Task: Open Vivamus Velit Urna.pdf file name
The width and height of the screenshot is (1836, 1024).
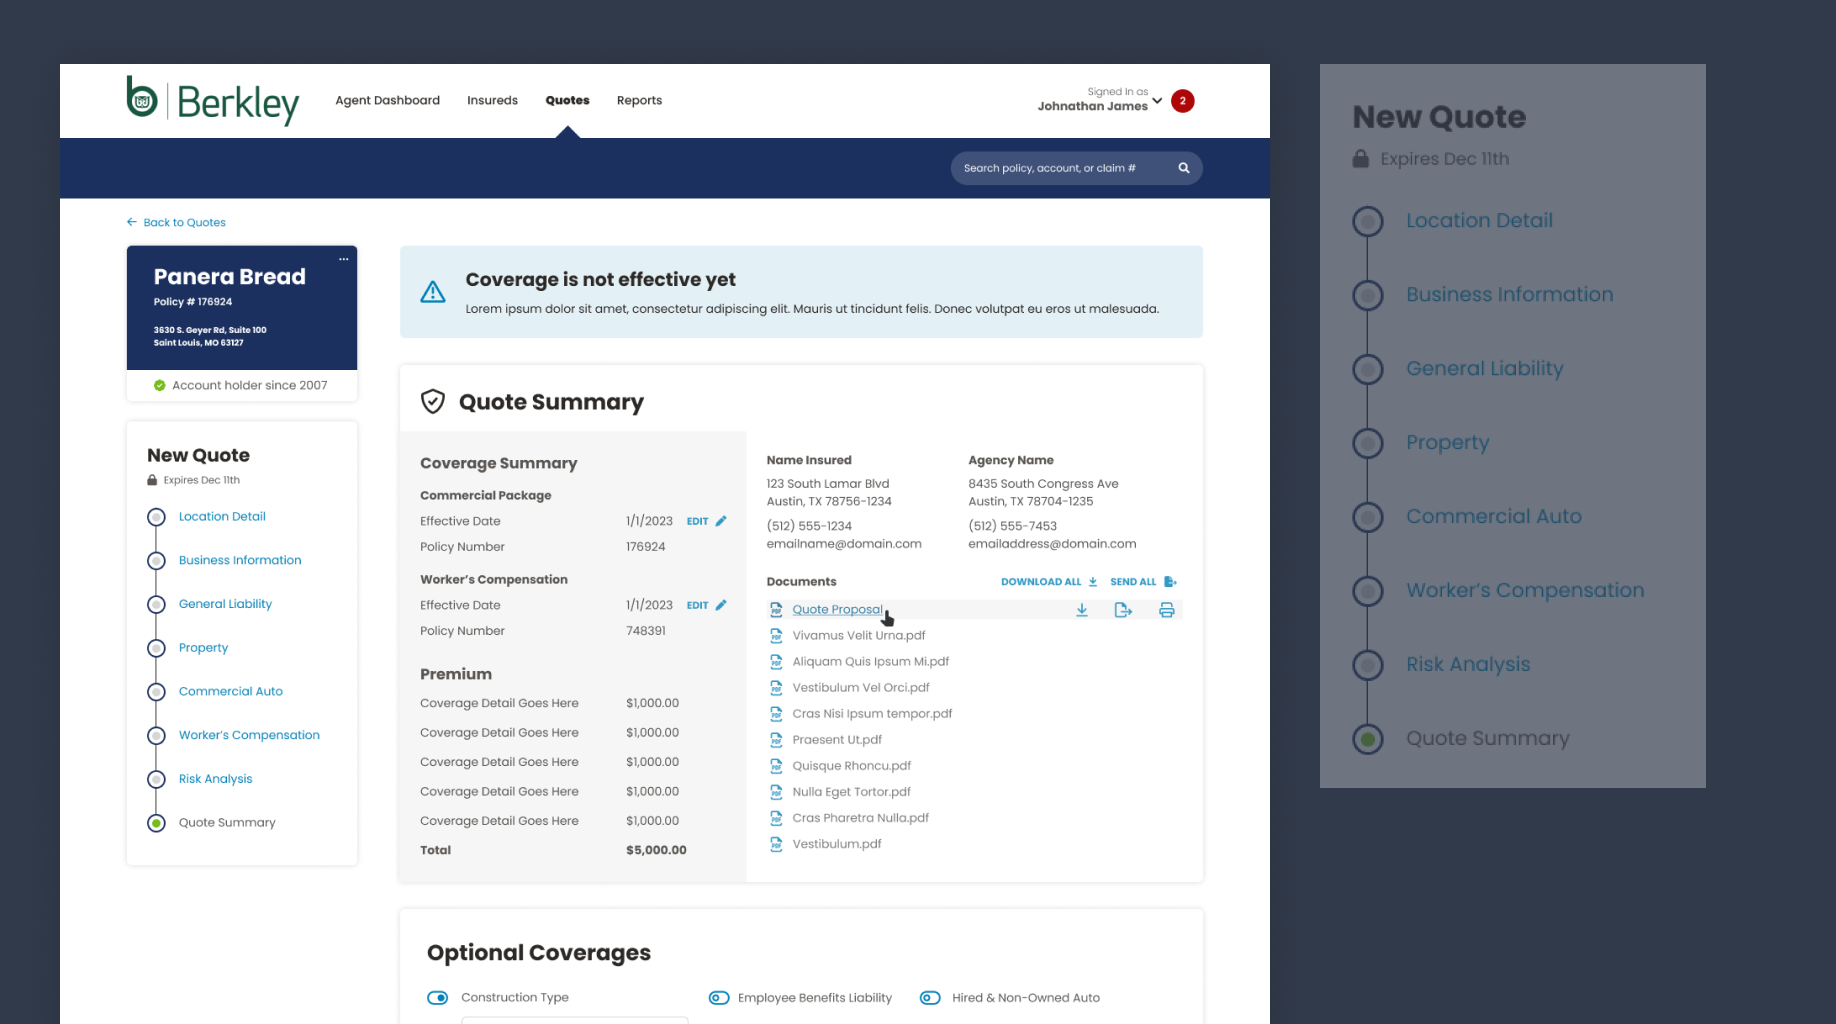Action: [859, 636]
